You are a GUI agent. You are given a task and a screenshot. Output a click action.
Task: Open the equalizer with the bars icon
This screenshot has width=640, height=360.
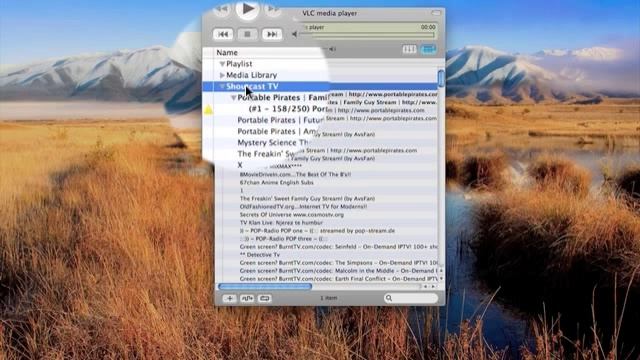click(x=409, y=49)
